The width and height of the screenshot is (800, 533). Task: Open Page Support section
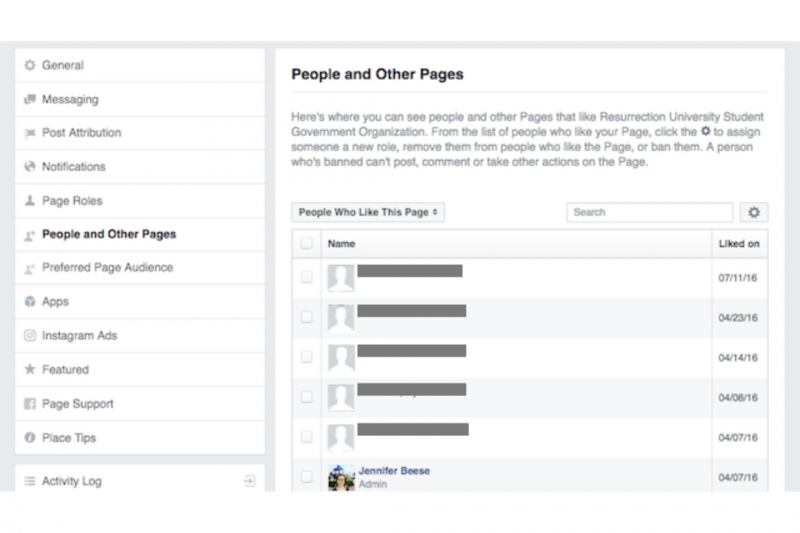tap(140, 403)
